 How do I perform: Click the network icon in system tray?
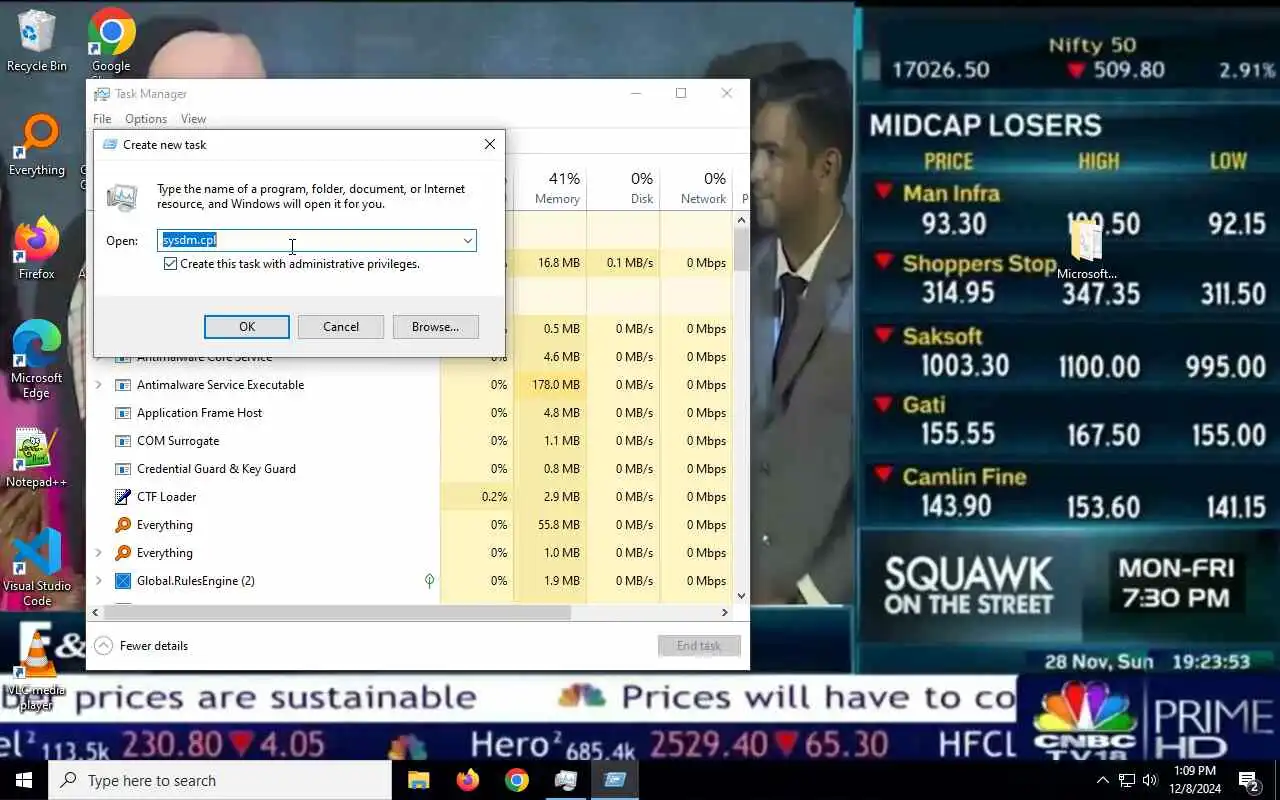tap(1126, 781)
